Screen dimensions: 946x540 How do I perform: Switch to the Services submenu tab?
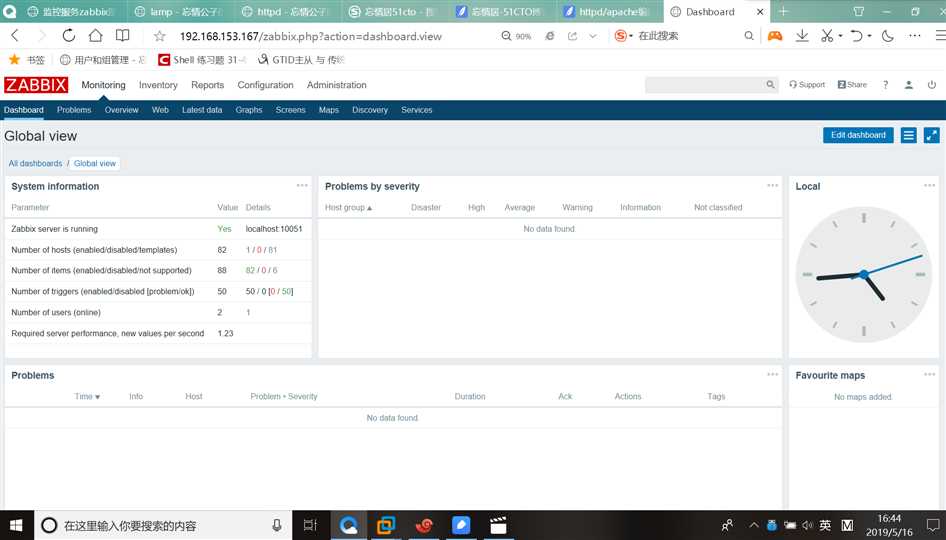(x=416, y=110)
